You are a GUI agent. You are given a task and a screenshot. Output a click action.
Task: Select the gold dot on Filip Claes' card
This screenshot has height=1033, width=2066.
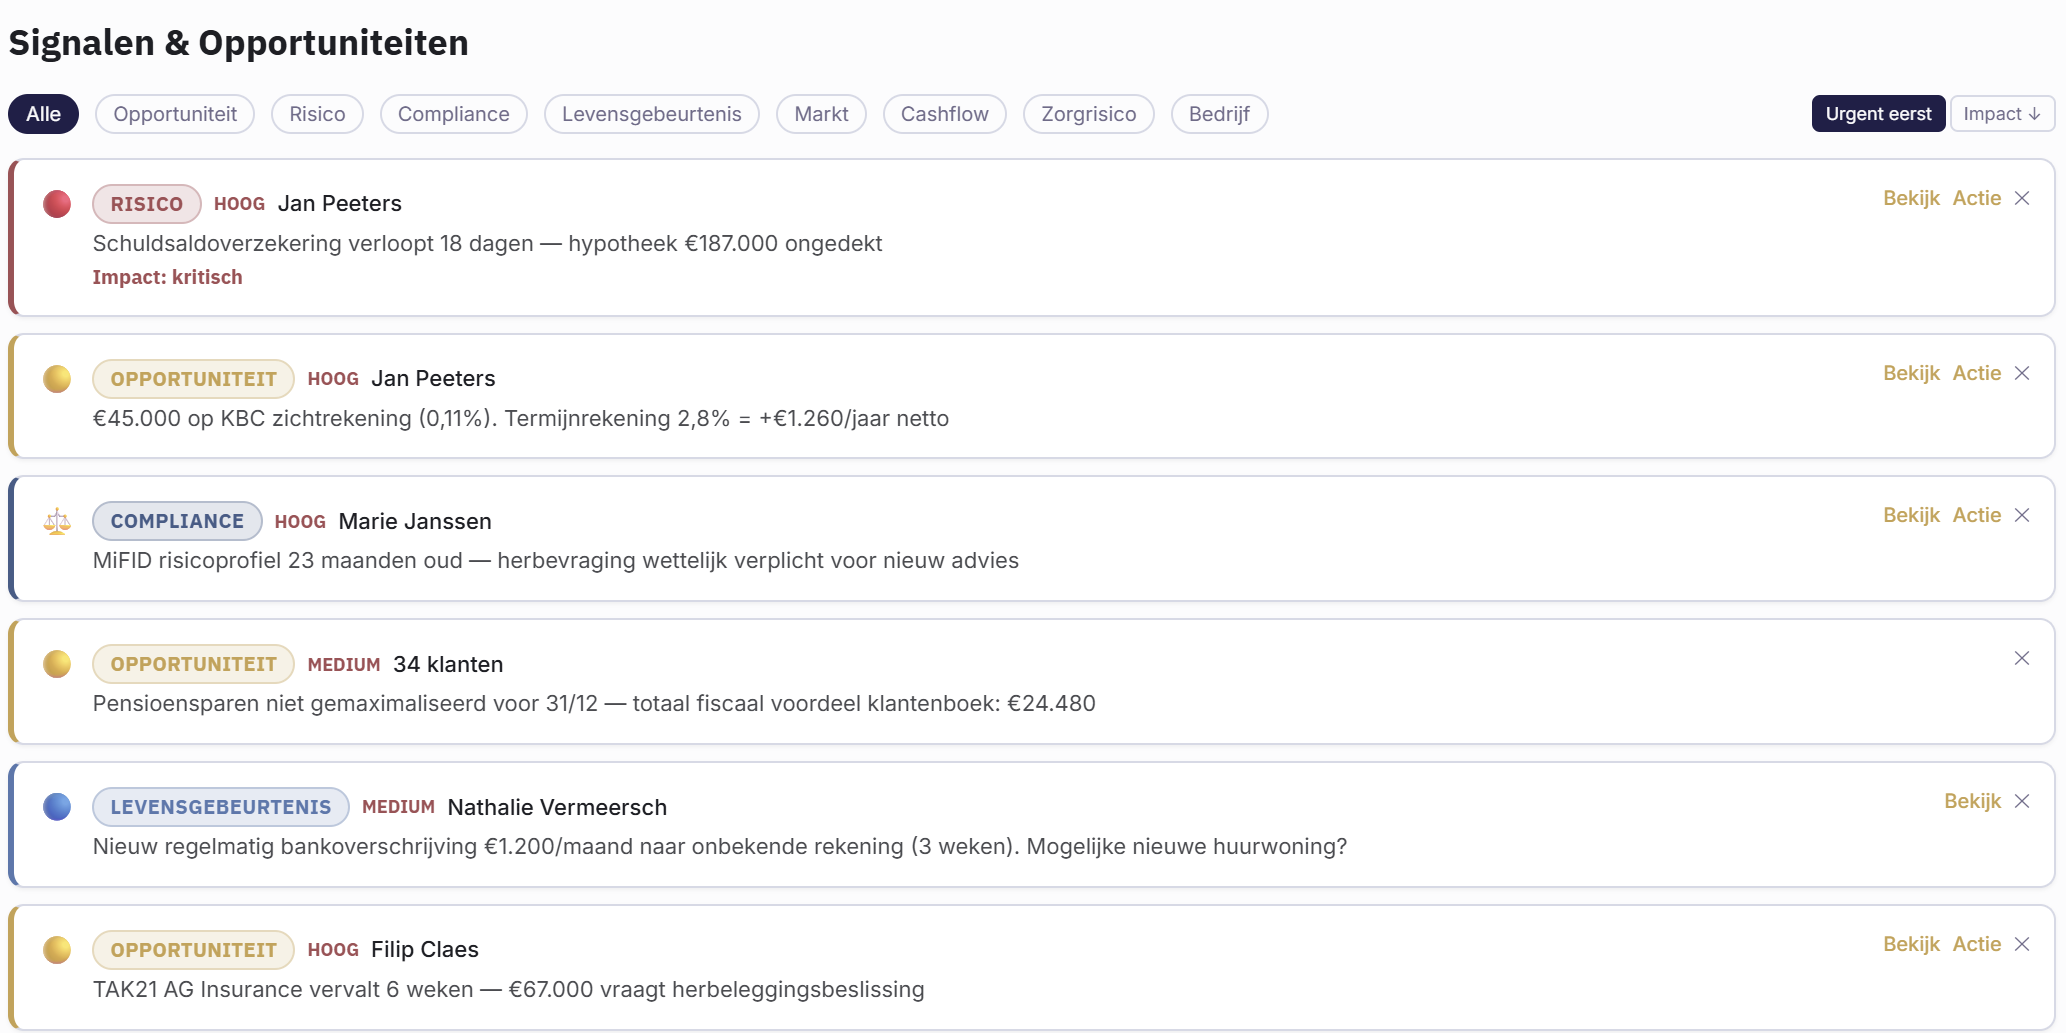57,949
